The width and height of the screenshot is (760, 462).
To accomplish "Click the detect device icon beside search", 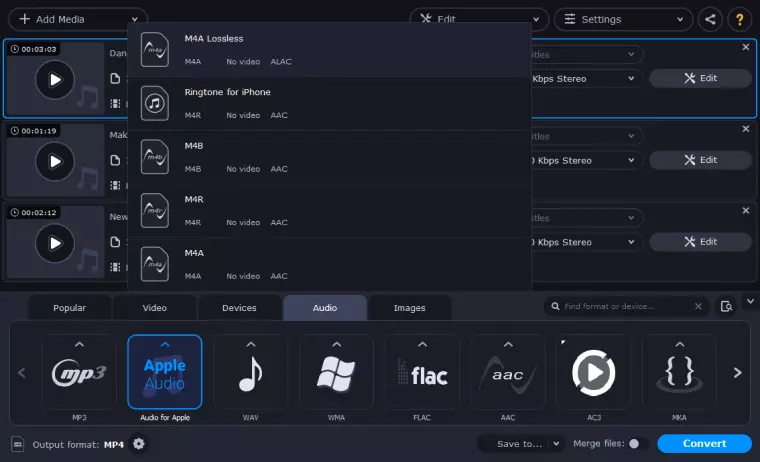I will click(x=726, y=306).
